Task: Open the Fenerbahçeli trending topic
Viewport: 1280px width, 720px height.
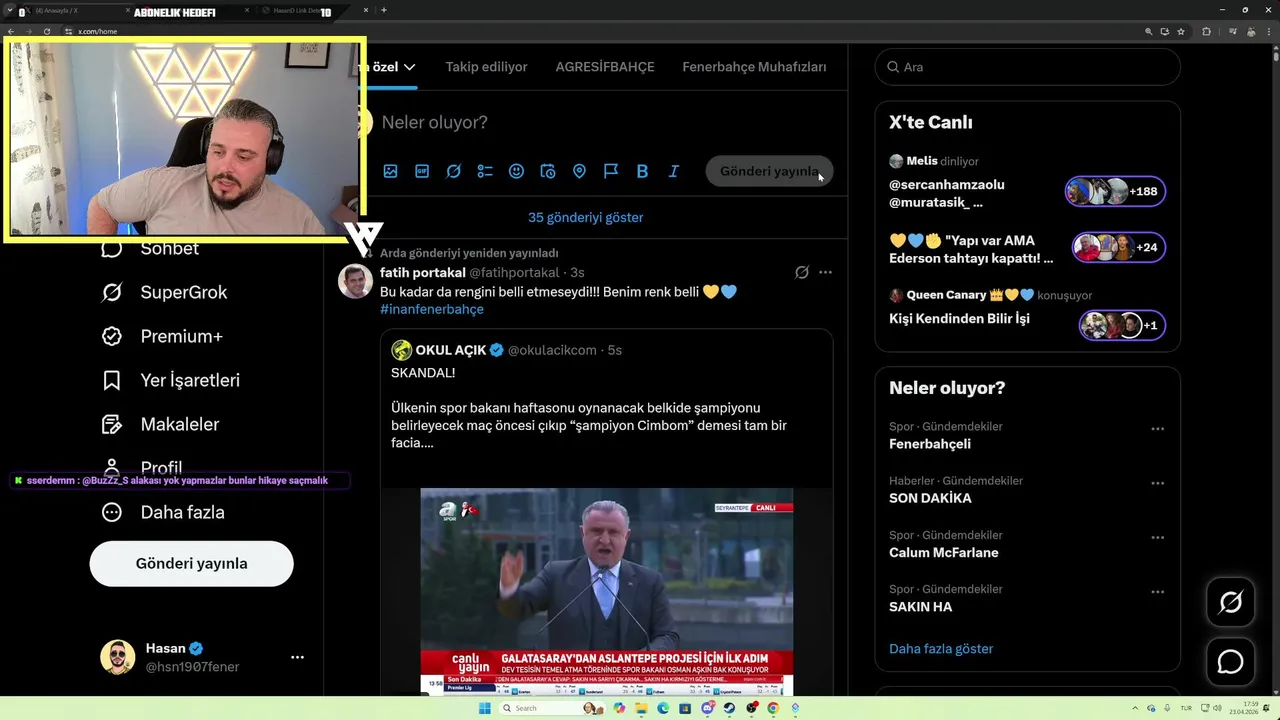Action: click(x=930, y=444)
